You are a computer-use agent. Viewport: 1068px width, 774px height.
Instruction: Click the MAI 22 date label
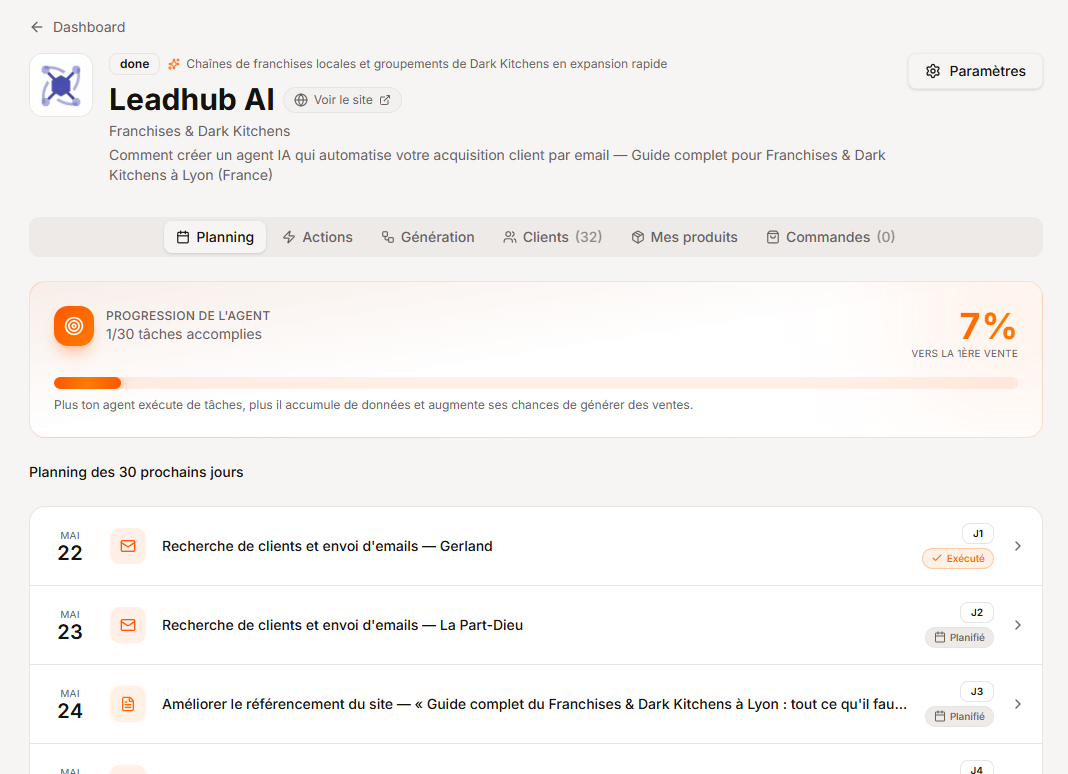pyautogui.click(x=70, y=546)
